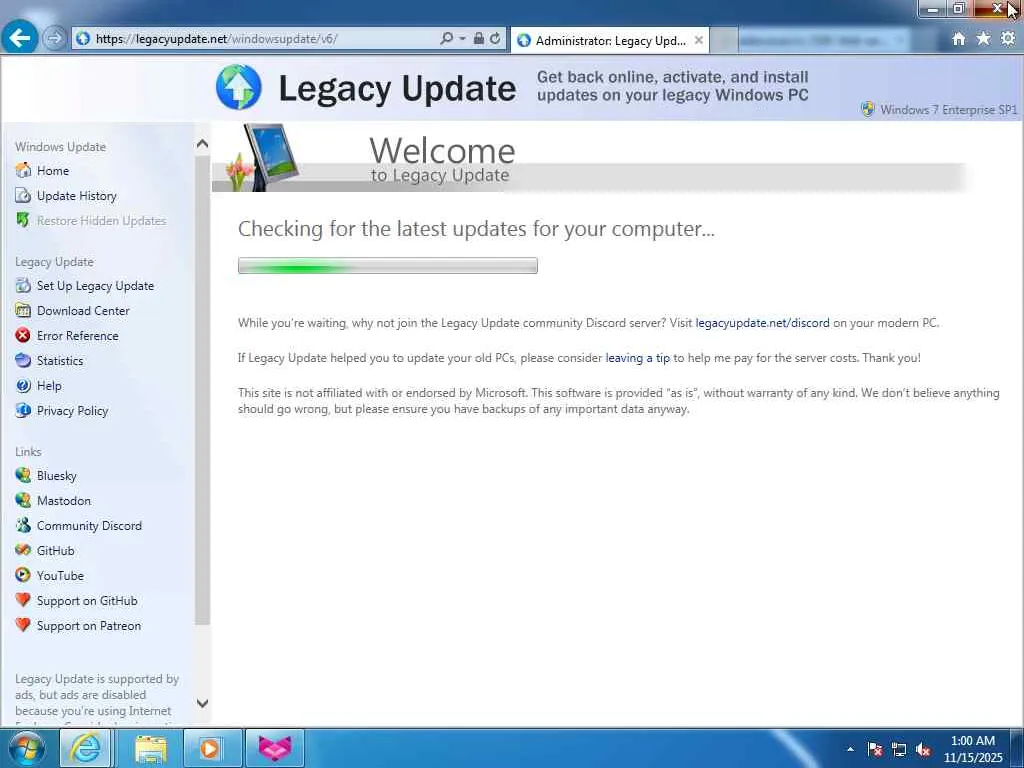This screenshot has height=768, width=1024.
Task: Open the Privacy Policy link
Action: coord(72,411)
